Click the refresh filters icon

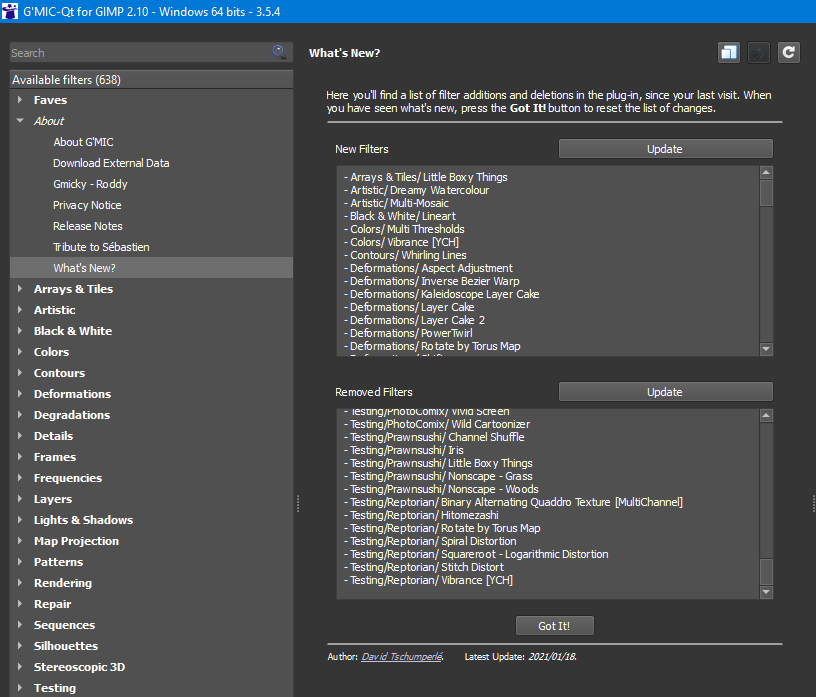pyautogui.click(x=789, y=53)
